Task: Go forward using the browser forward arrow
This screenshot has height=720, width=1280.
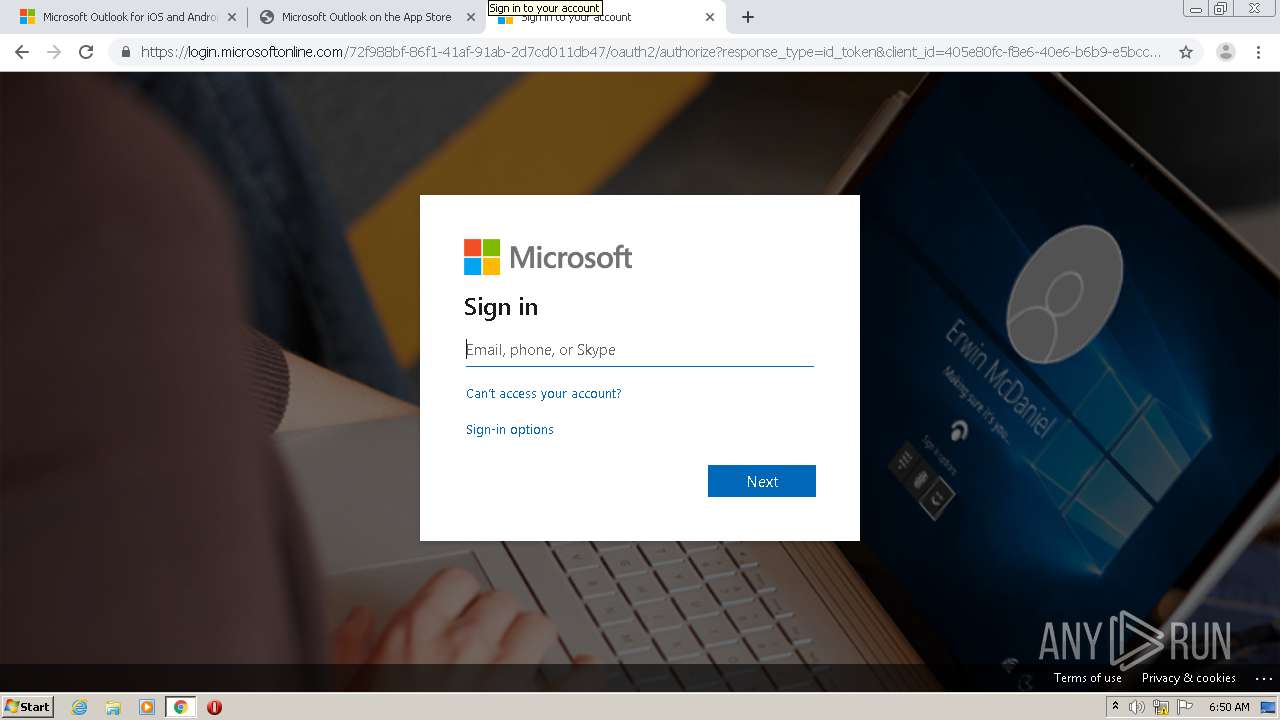Action: click(54, 52)
